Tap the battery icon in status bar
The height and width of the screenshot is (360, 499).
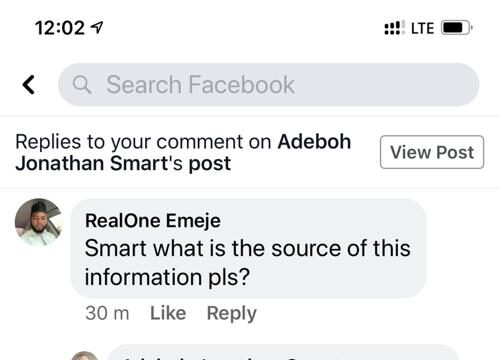coord(457,28)
